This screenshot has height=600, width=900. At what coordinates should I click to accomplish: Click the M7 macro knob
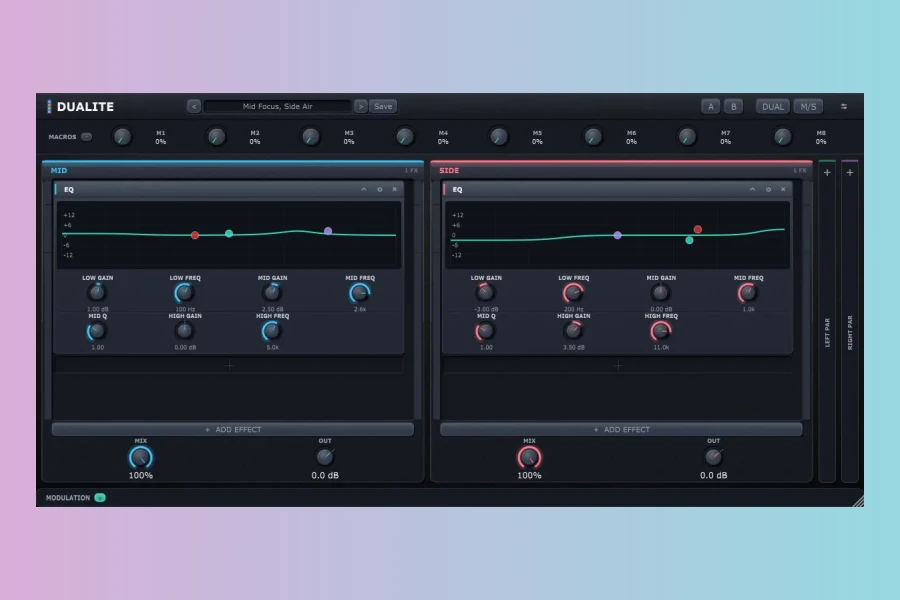coord(687,137)
